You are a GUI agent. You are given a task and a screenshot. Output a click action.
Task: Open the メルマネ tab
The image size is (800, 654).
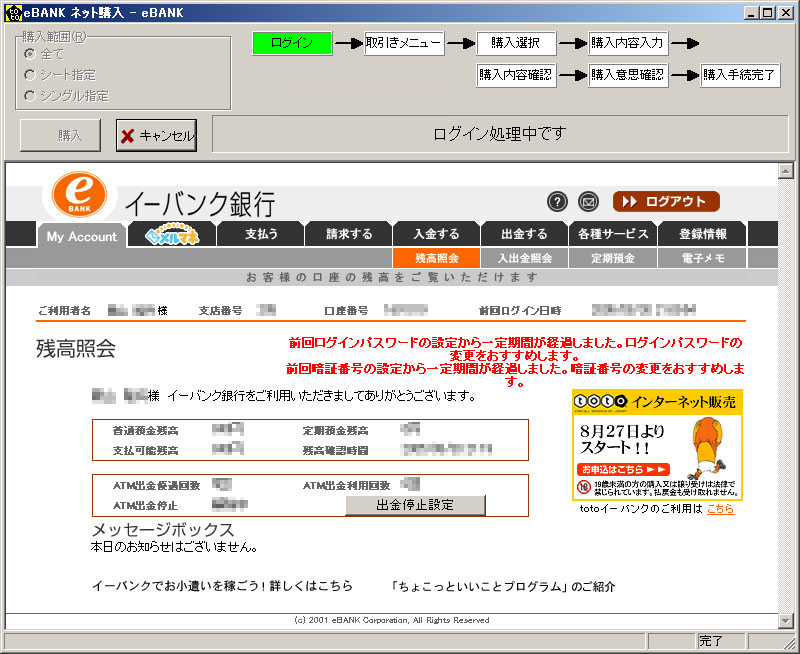click(x=173, y=236)
